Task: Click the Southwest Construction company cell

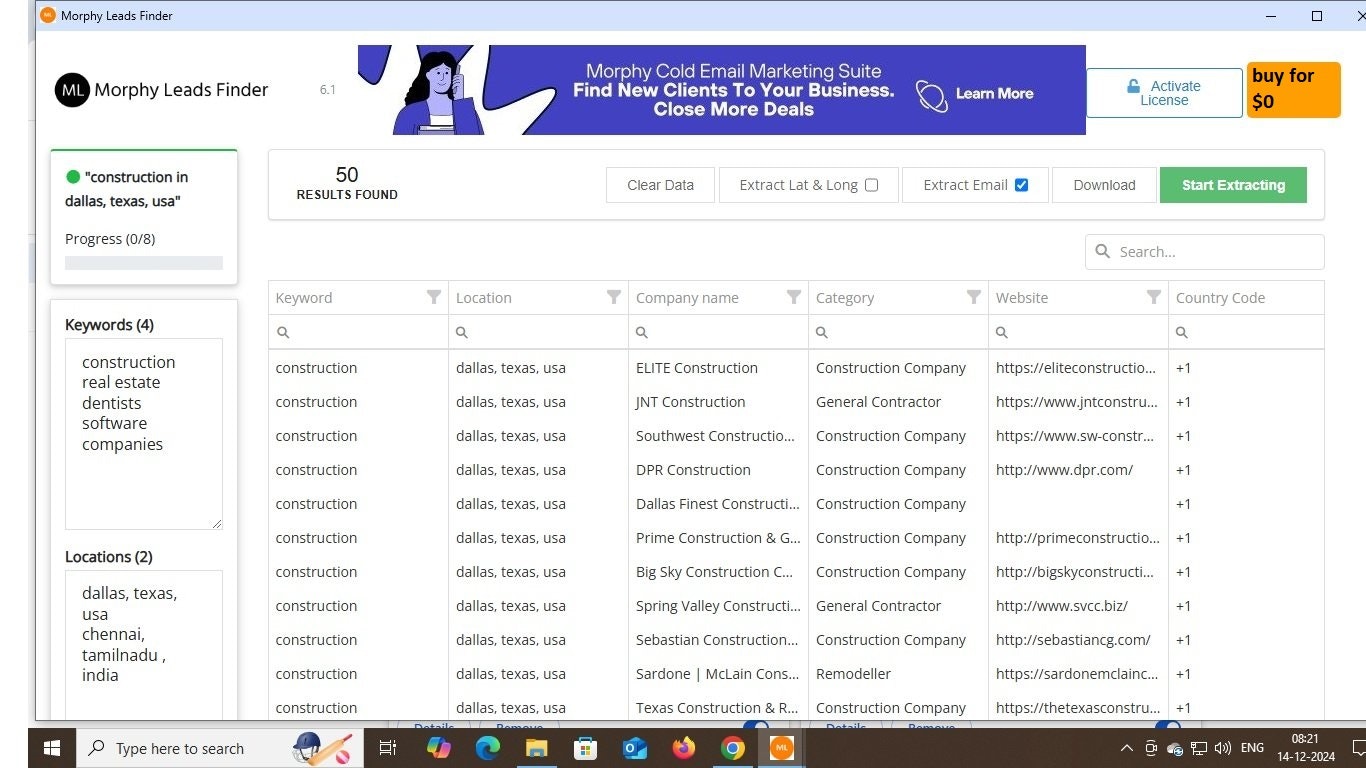Action: (718, 436)
